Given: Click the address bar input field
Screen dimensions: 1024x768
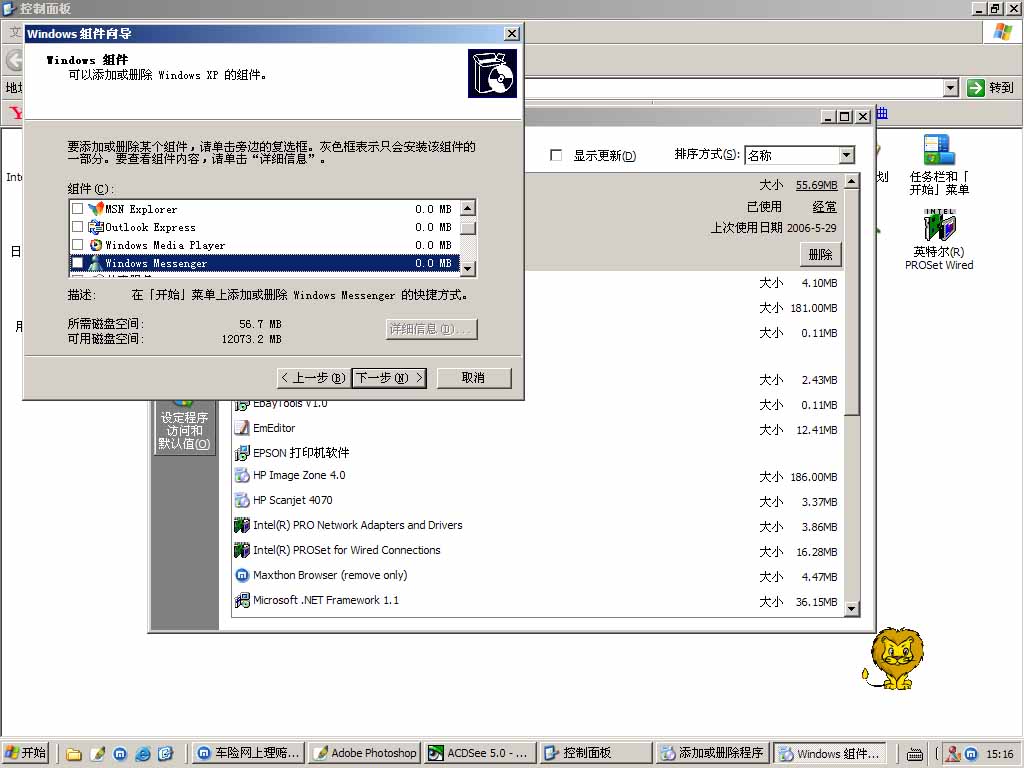Looking at the screenshot, I should 731,88.
